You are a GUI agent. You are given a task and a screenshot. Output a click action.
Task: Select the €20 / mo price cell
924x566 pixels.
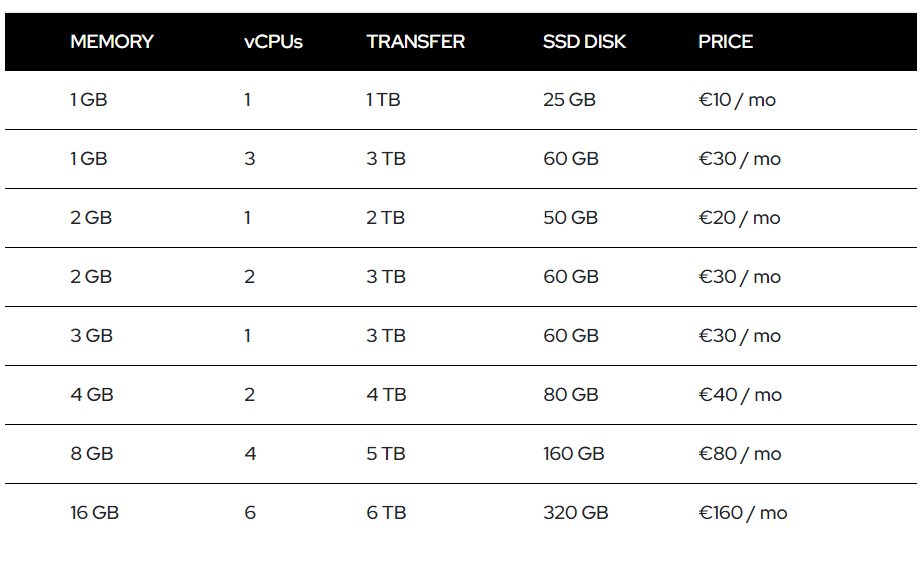click(740, 218)
